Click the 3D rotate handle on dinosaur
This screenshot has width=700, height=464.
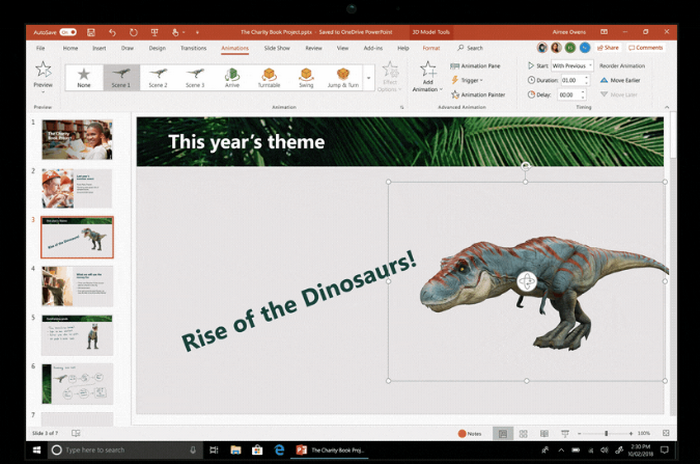[527, 281]
